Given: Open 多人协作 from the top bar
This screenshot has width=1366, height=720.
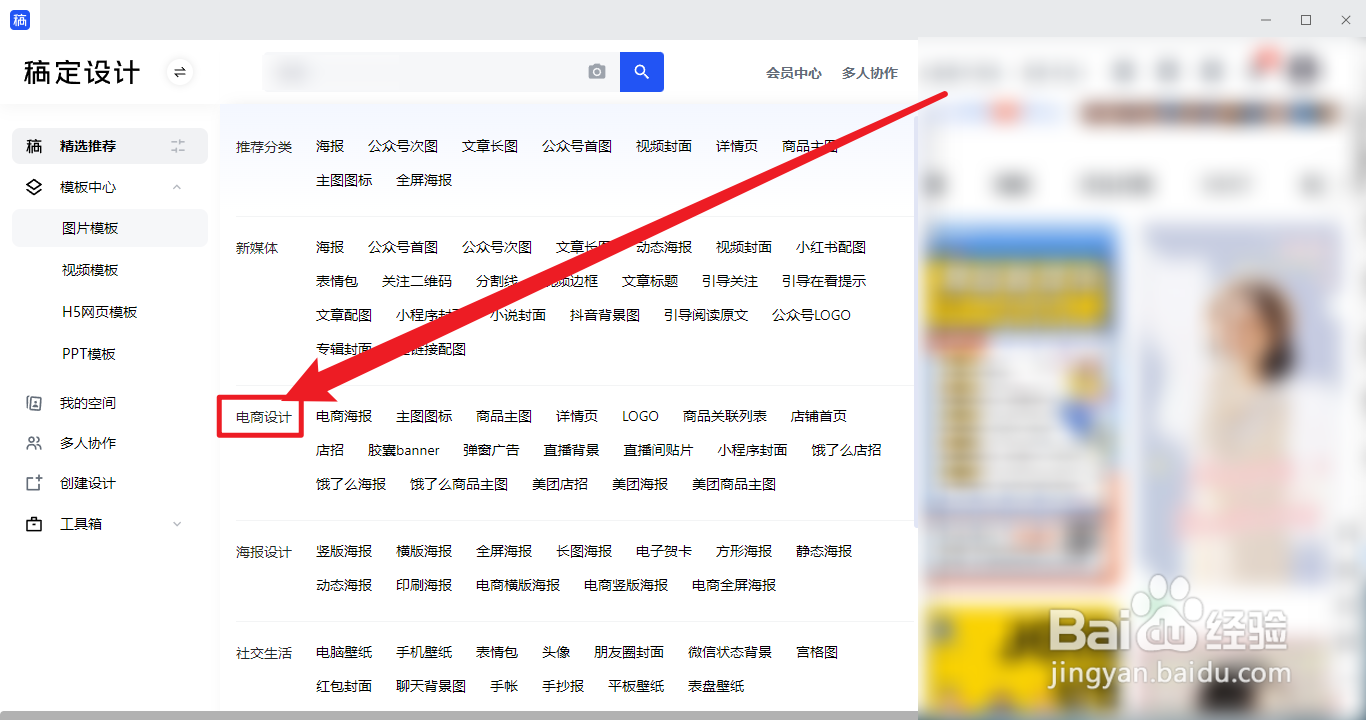Looking at the screenshot, I should pyautogui.click(x=869, y=72).
